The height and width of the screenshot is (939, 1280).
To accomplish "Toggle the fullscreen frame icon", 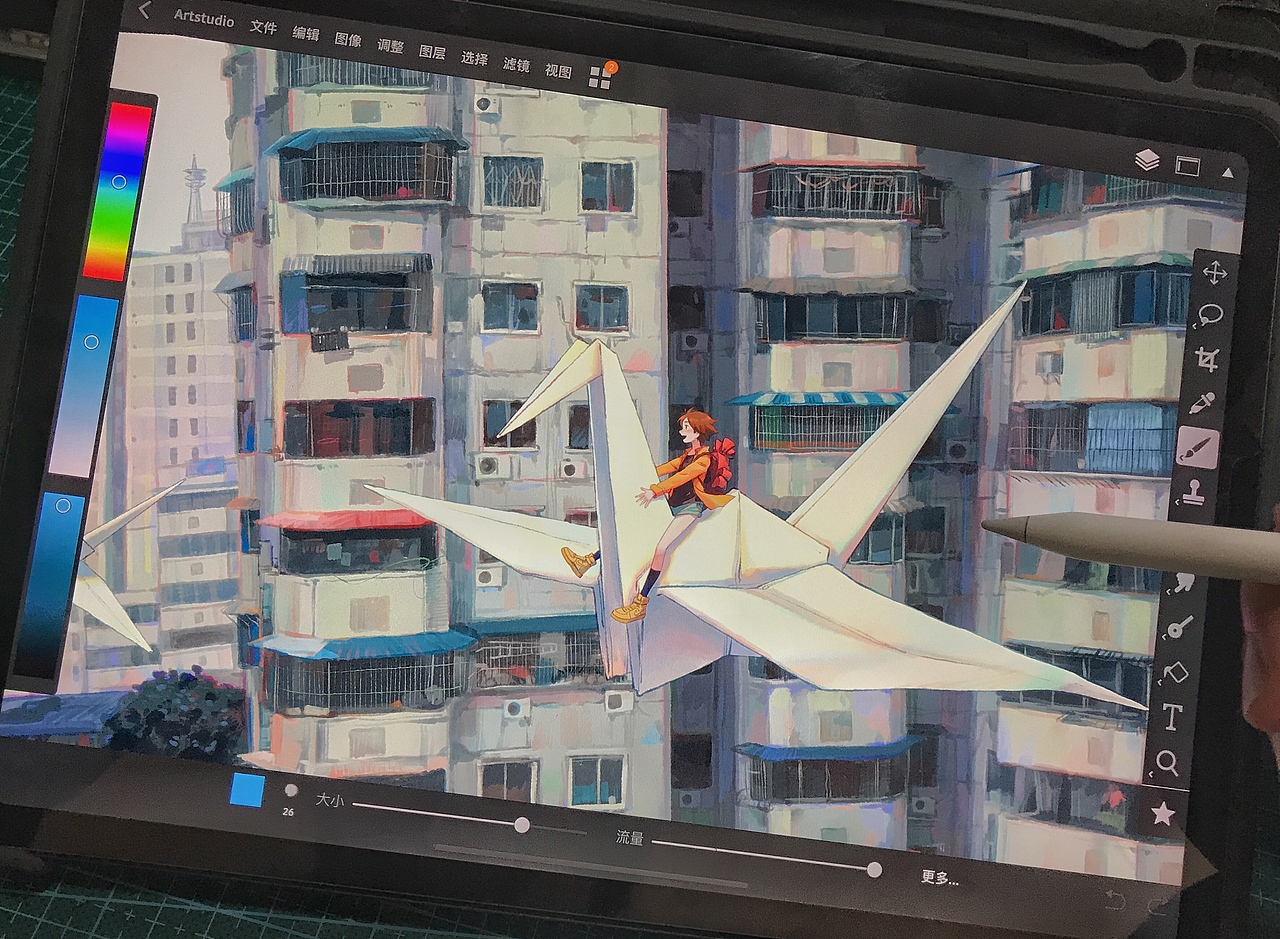I will 1187,166.
